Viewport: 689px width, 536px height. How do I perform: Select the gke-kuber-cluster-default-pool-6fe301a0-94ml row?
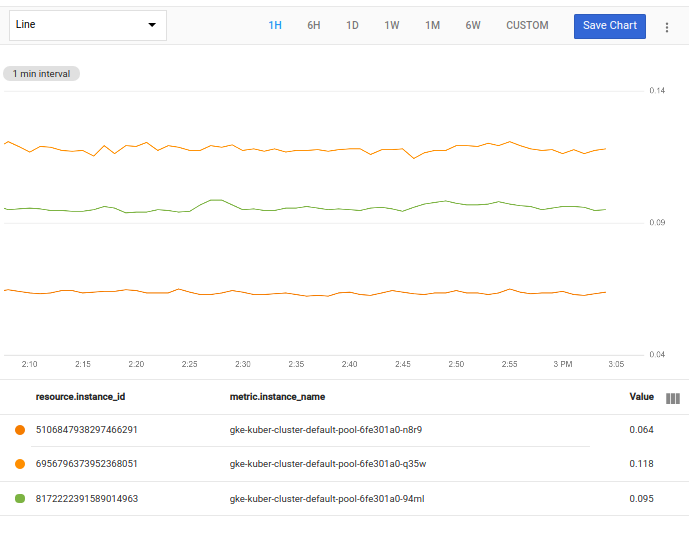tap(327, 498)
